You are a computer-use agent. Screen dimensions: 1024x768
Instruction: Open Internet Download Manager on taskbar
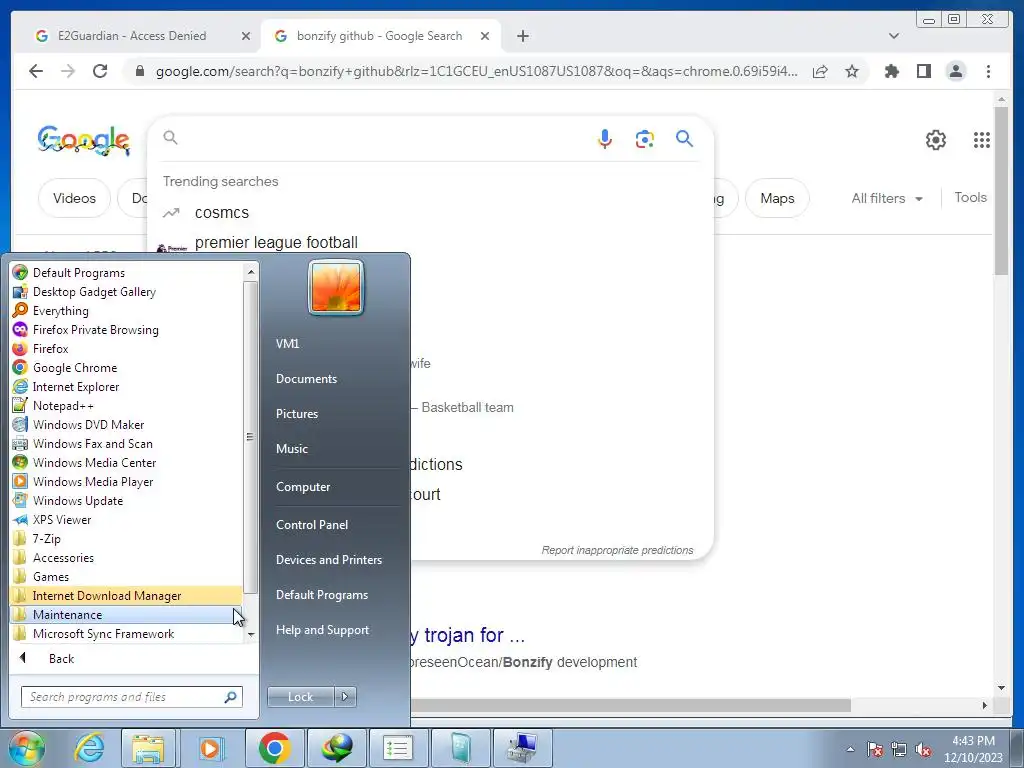(x=336, y=748)
